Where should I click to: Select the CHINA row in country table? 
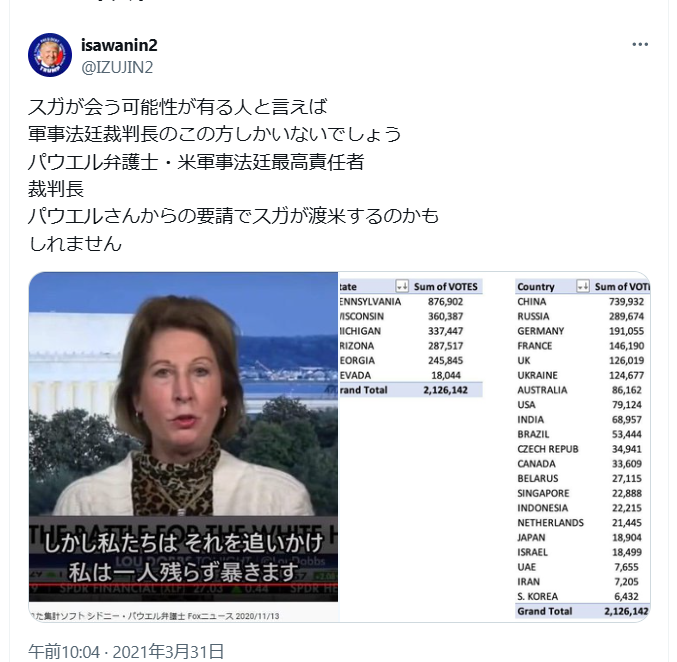581,301
